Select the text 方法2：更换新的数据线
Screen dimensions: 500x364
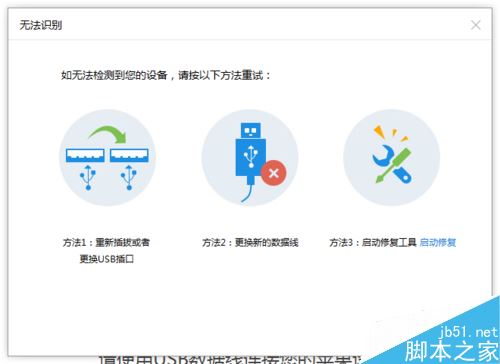pos(250,242)
